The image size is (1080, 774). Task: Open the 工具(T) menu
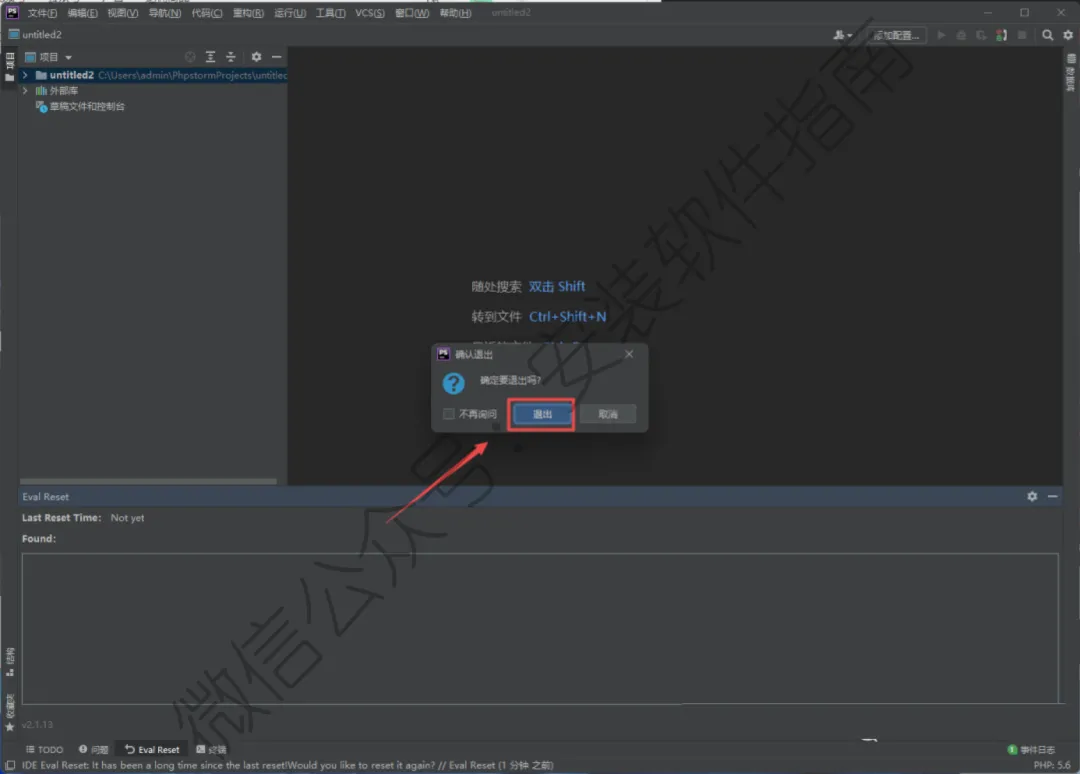pos(331,13)
